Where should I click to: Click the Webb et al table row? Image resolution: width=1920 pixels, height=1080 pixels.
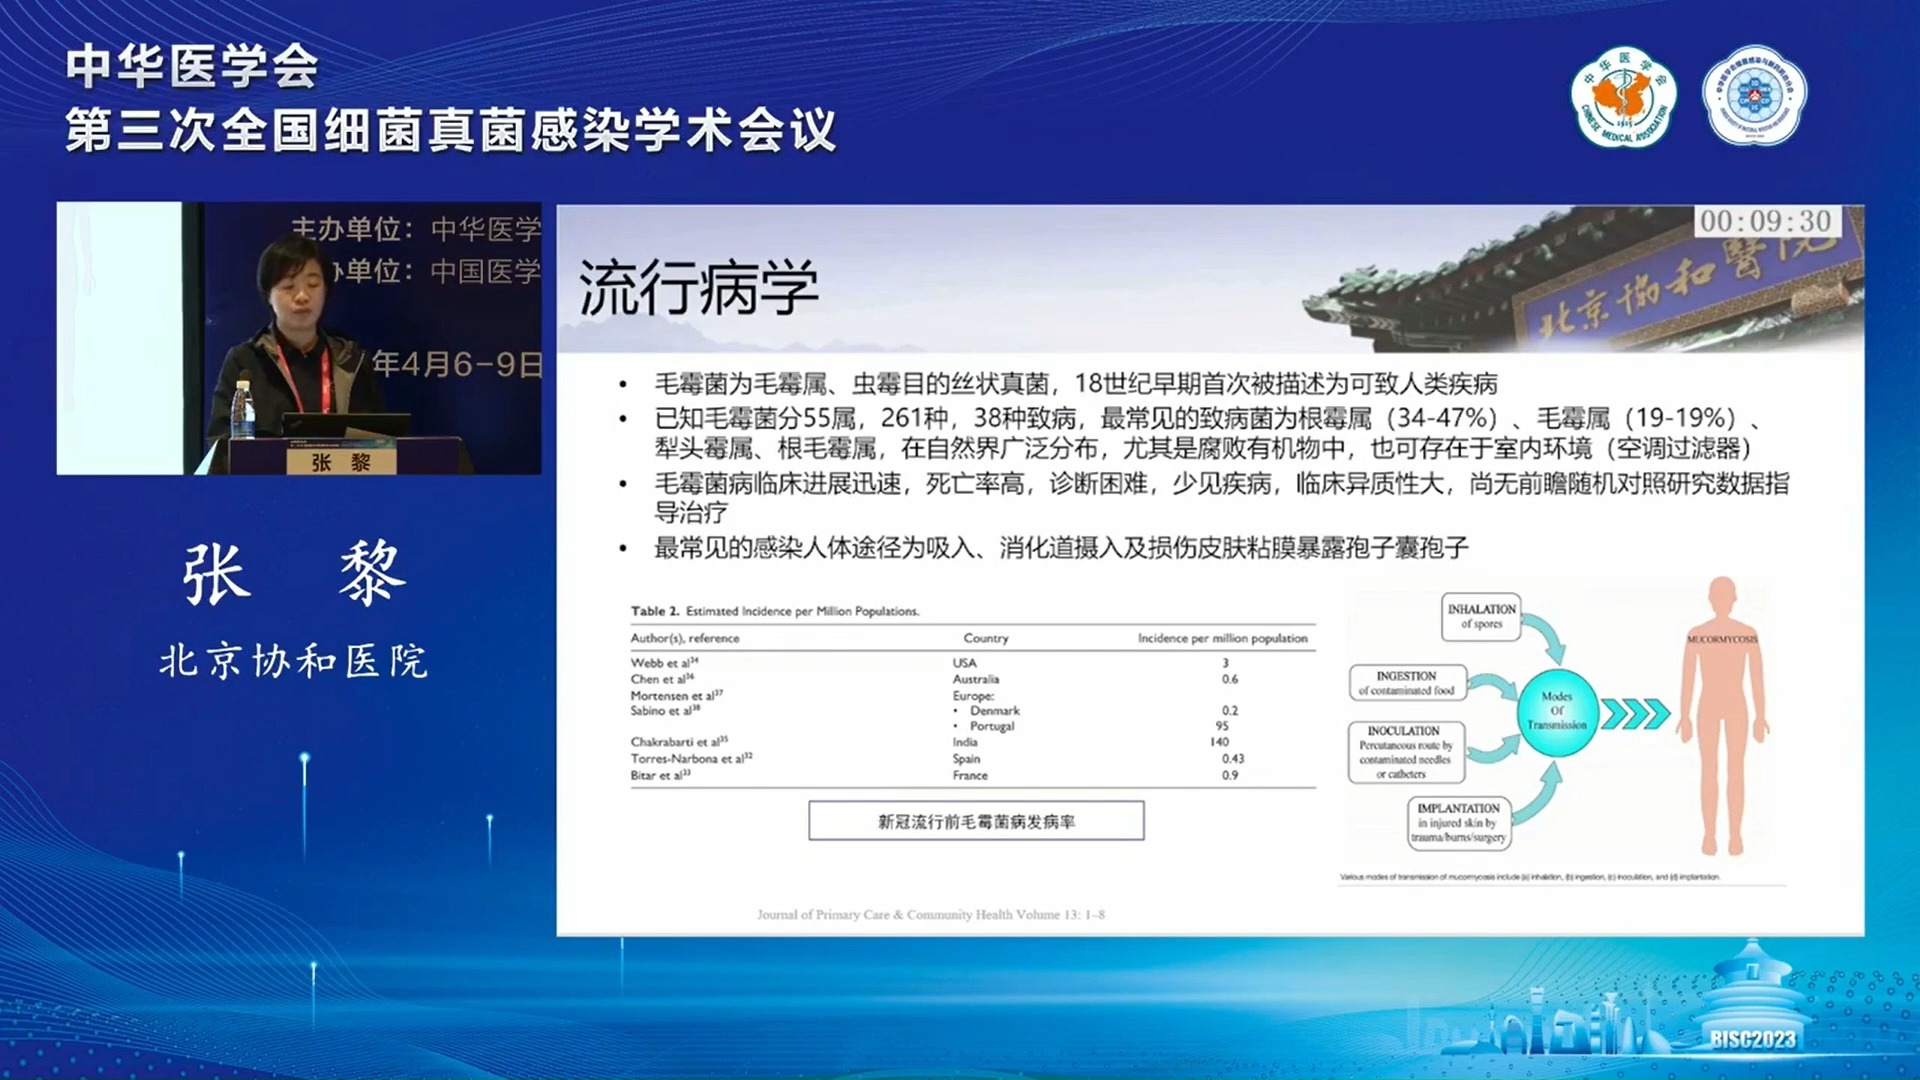click(972, 662)
